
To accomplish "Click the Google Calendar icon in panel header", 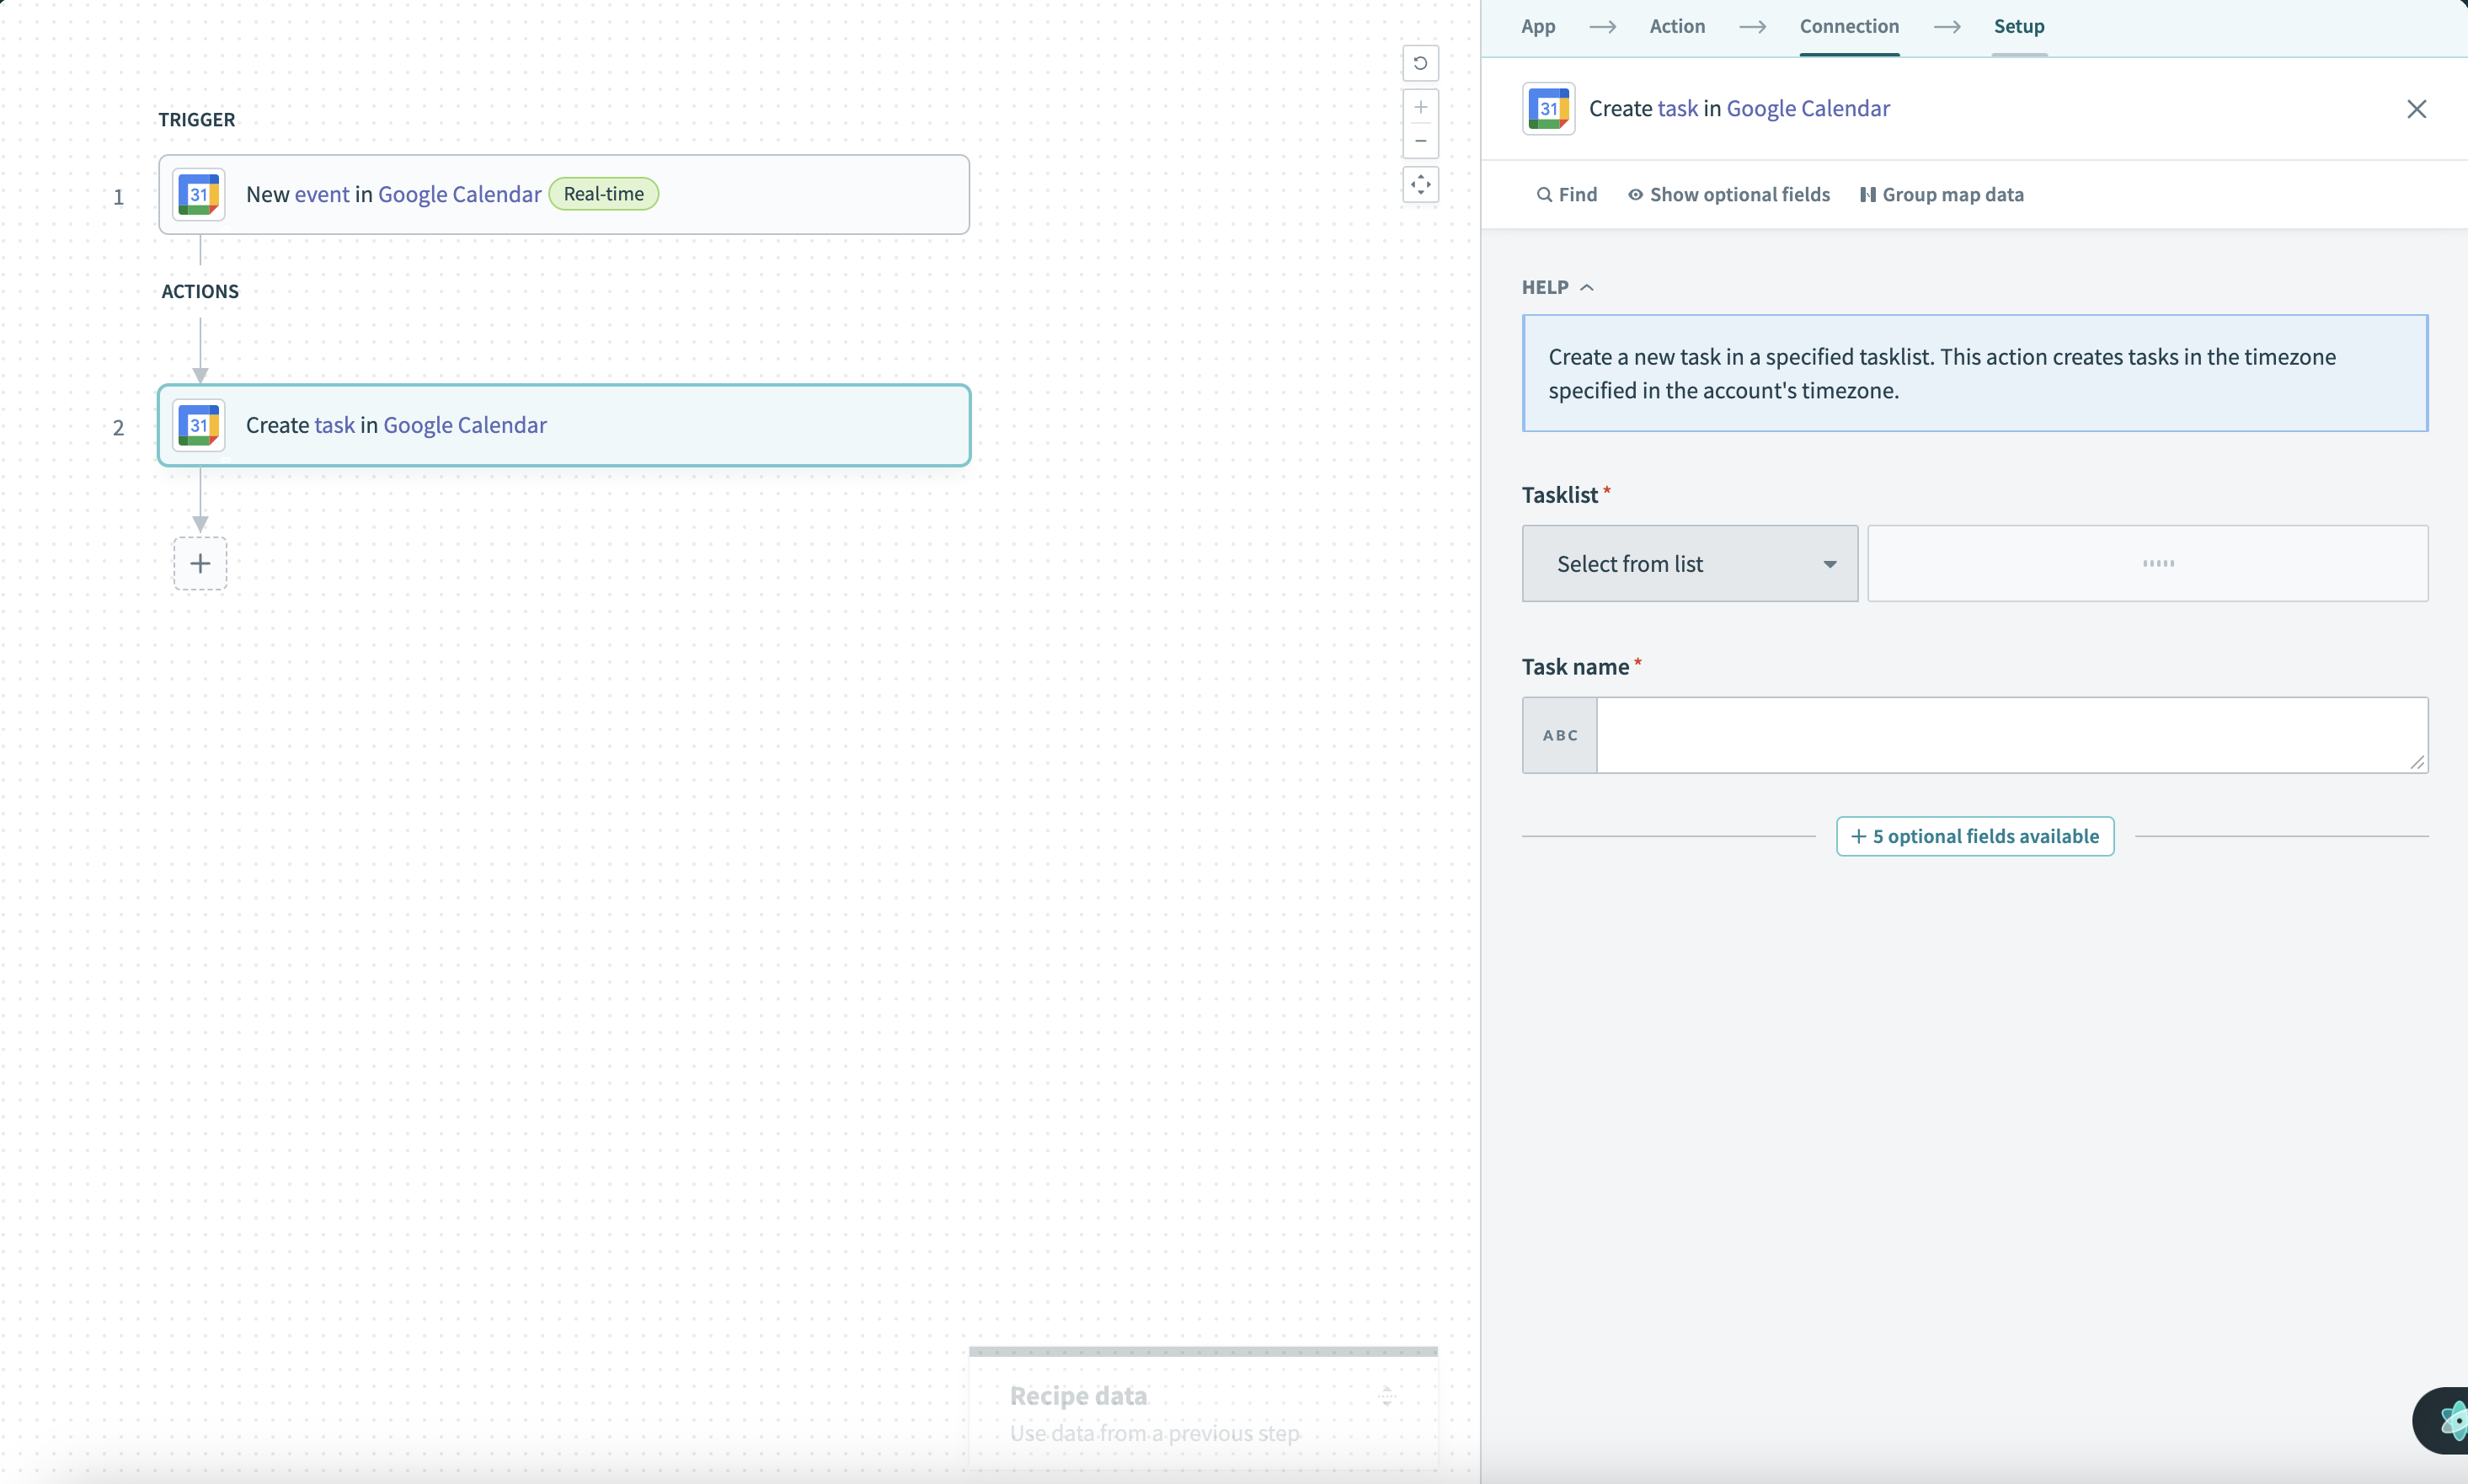I will click(1548, 108).
